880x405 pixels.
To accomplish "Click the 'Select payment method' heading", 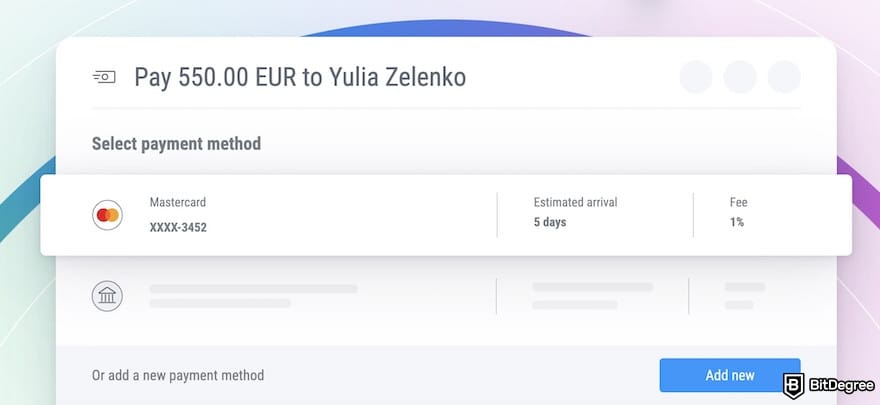I will [x=176, y=144].
